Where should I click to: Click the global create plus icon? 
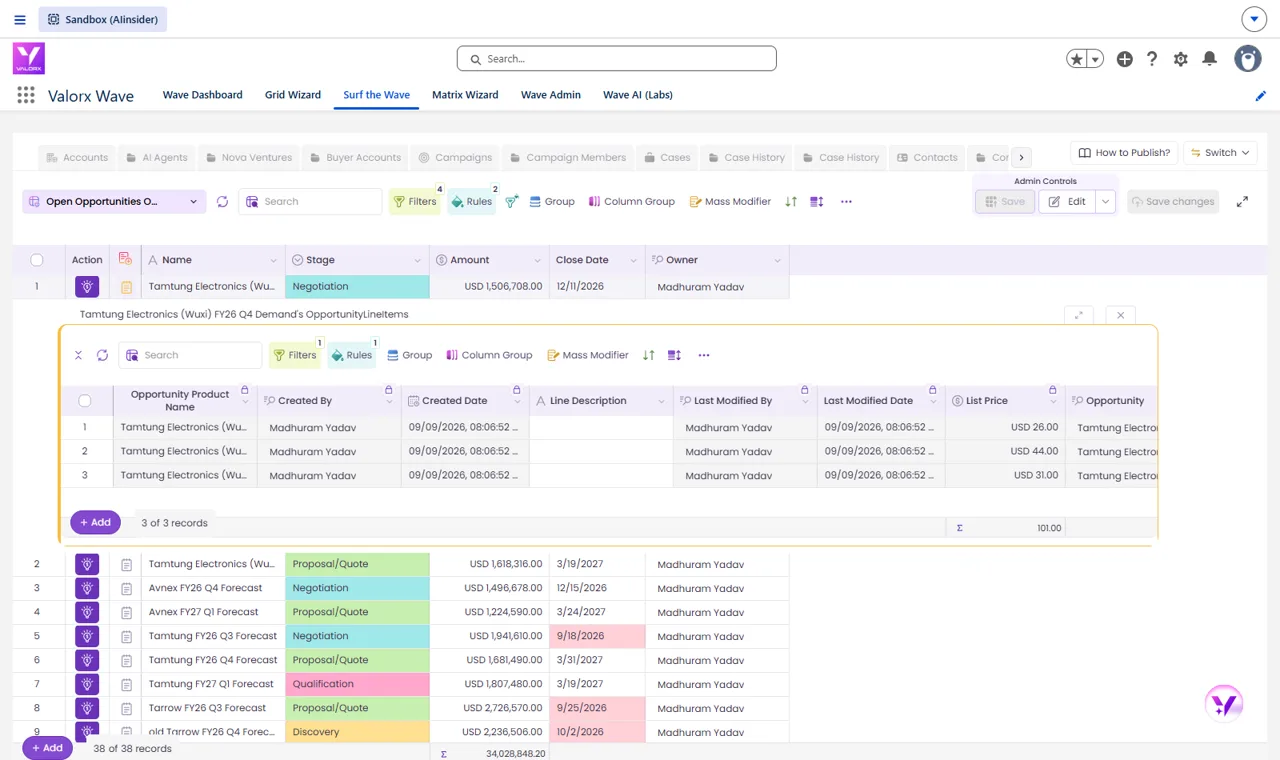[x=1125, y=59]
